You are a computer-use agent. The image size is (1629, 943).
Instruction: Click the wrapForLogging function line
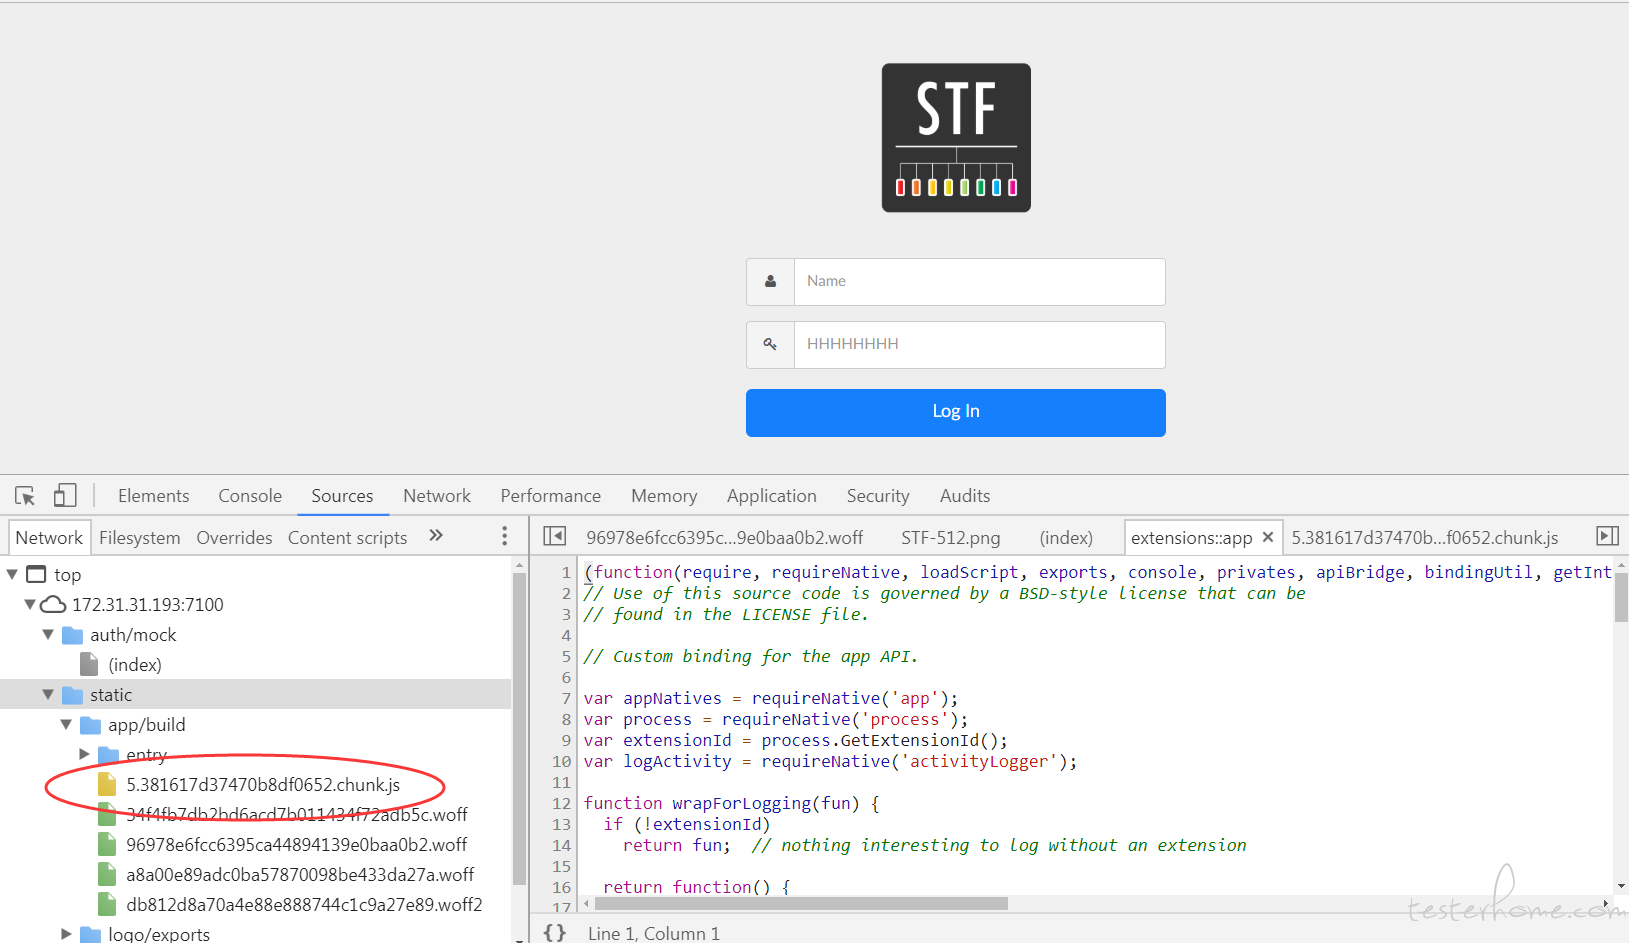tap(732, 803)
